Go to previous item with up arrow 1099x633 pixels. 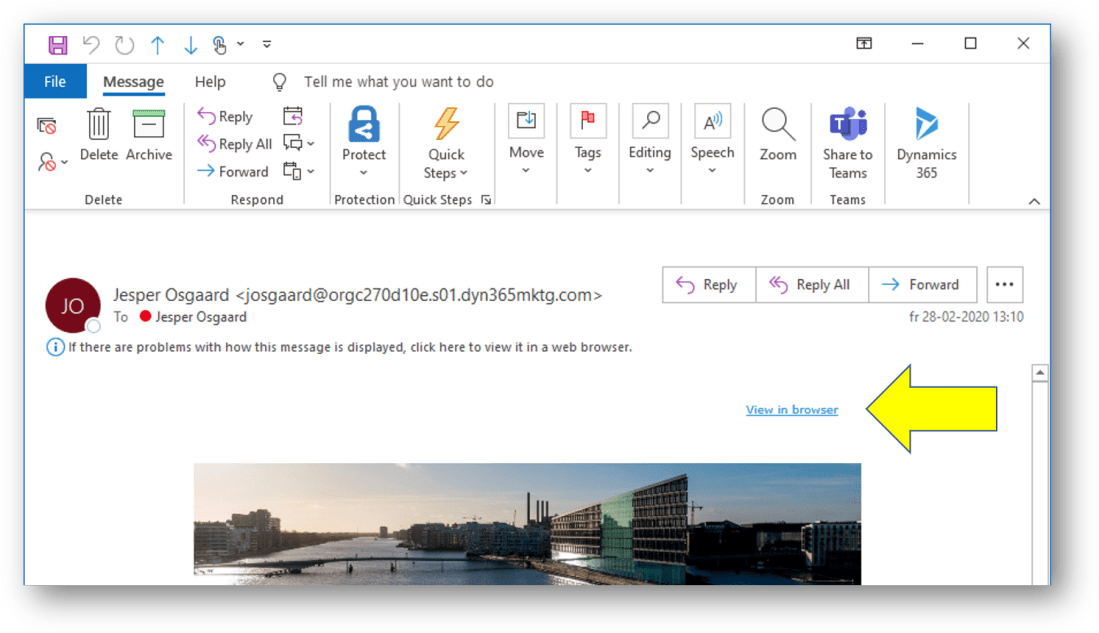point(157,44)
